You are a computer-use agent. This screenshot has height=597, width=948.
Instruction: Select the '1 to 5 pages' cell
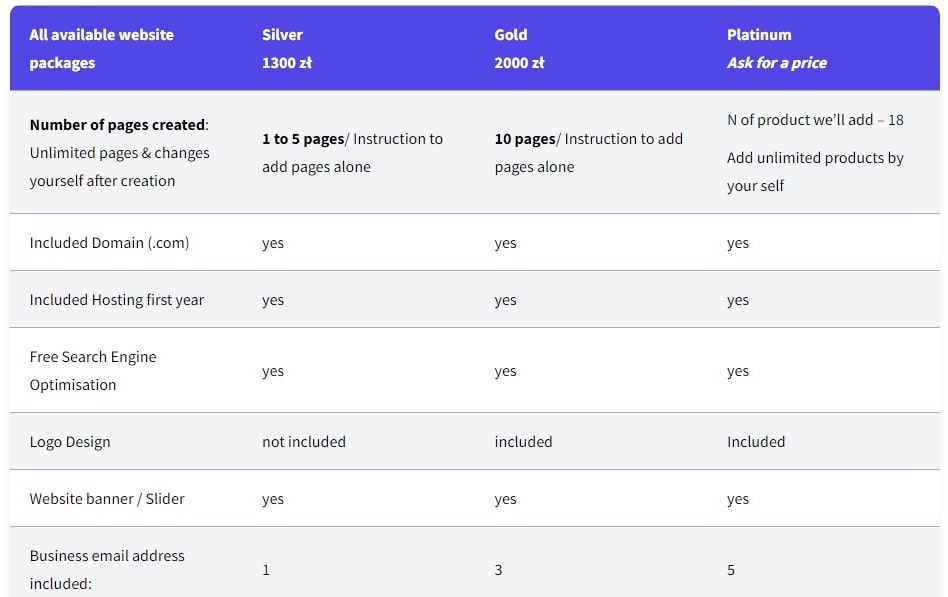click(352, 152)
